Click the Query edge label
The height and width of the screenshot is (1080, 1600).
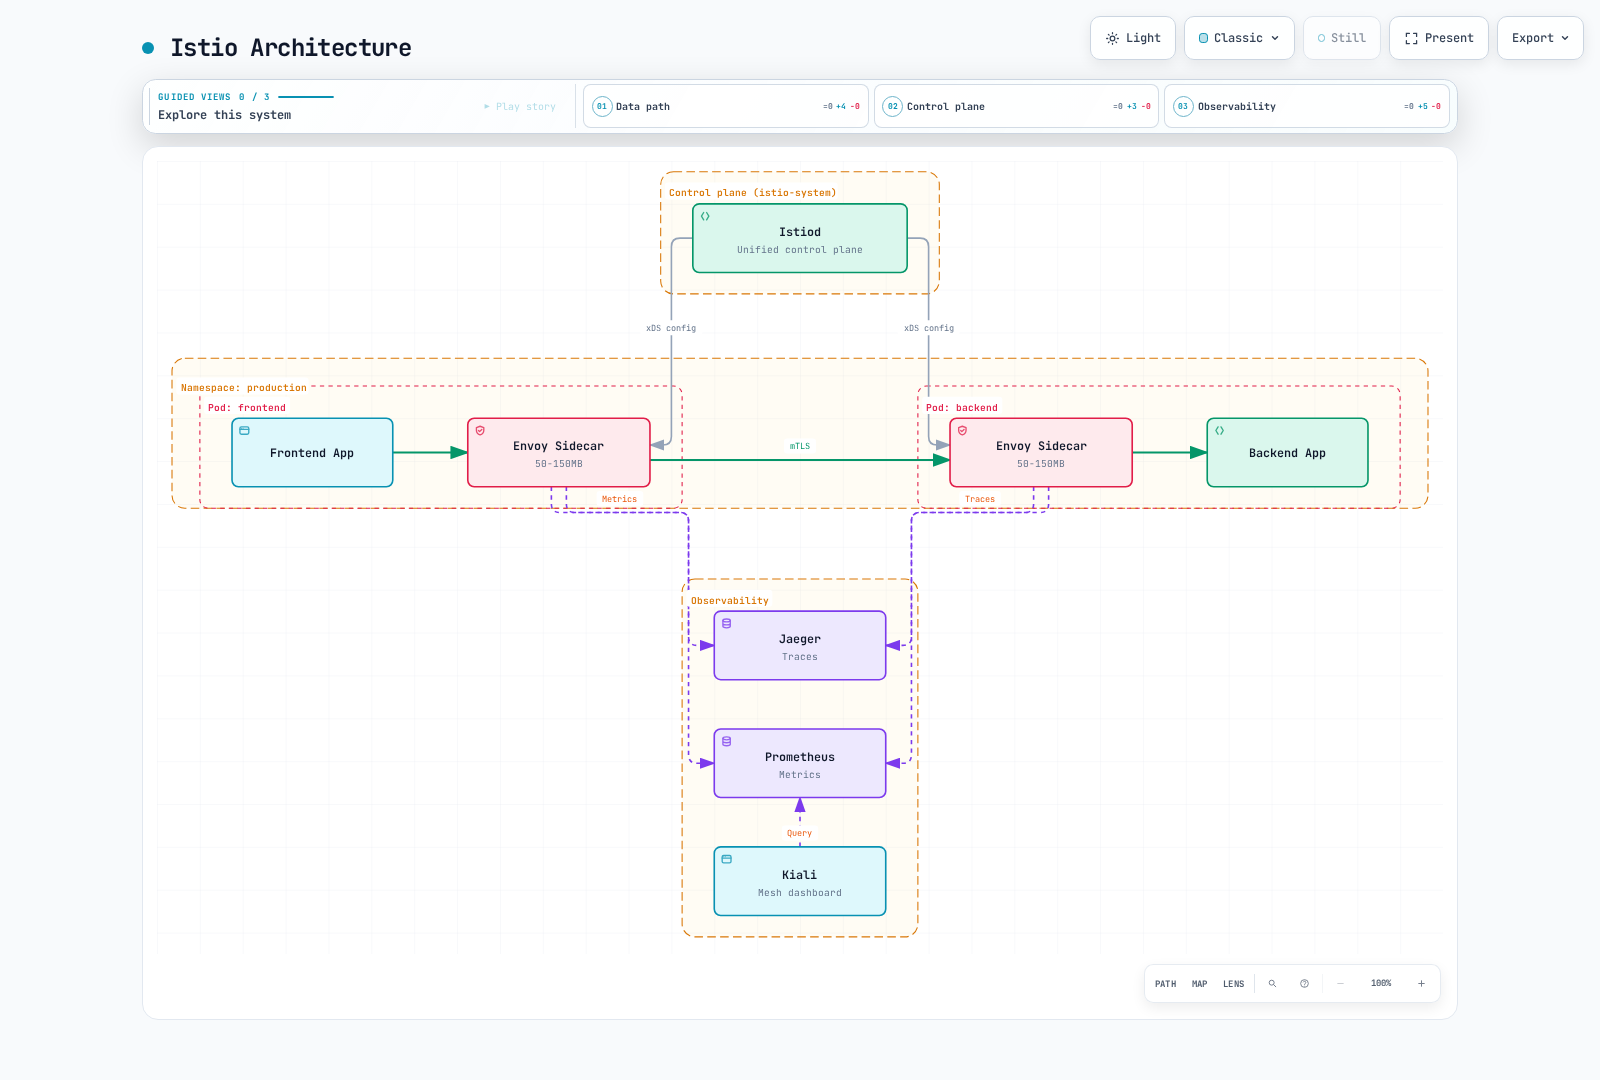point(800,833)
